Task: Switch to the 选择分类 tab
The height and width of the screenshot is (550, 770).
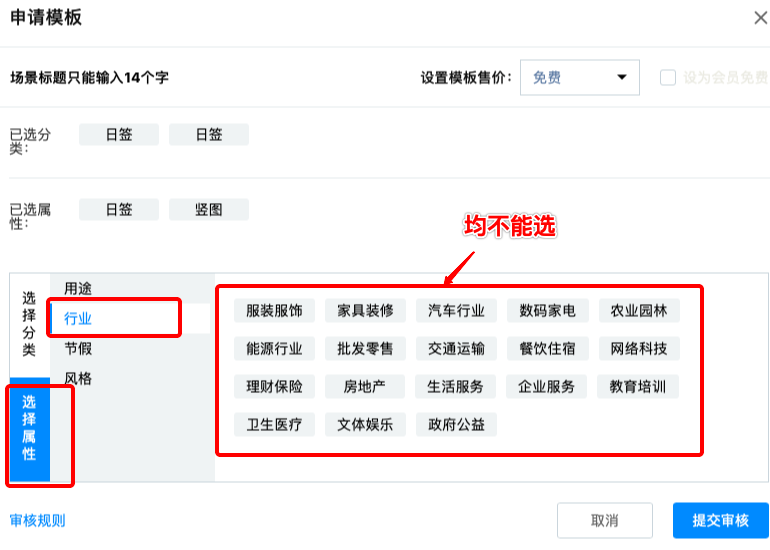Action: (29, 324)
